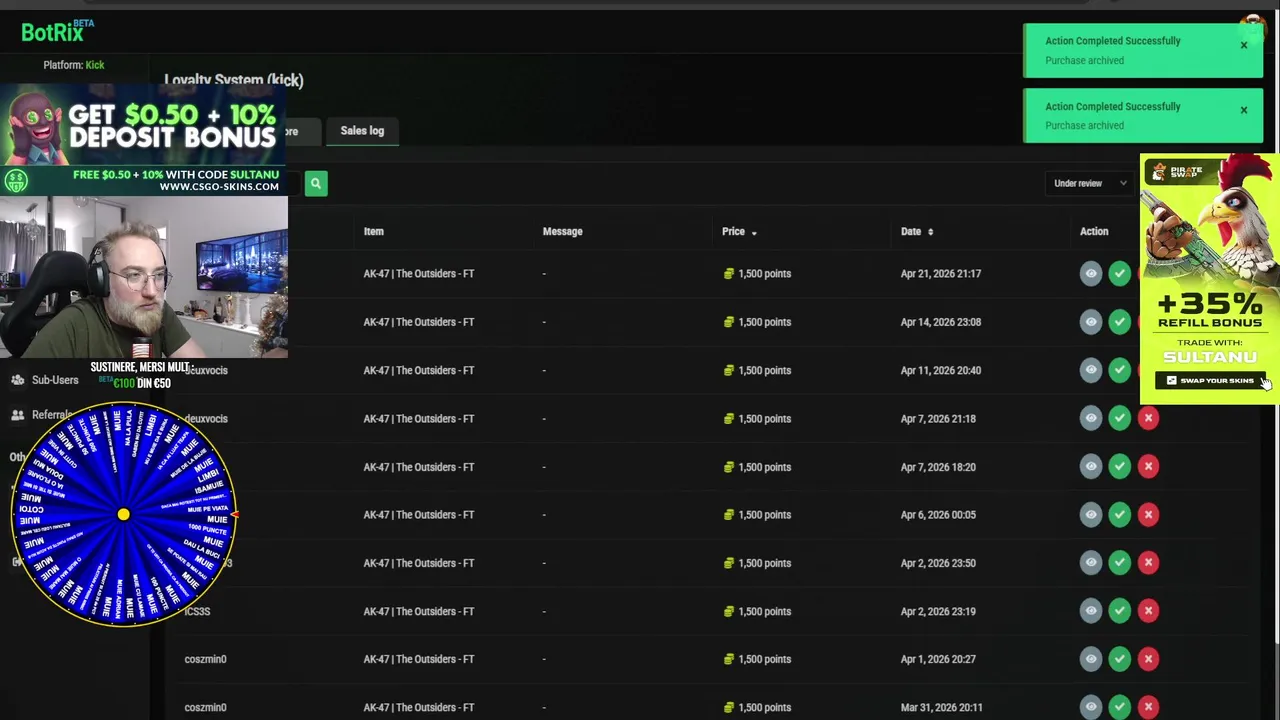Approve the Apr 2, 2026 23:19 purchase
The image size is (1280, 720).
1119,611
